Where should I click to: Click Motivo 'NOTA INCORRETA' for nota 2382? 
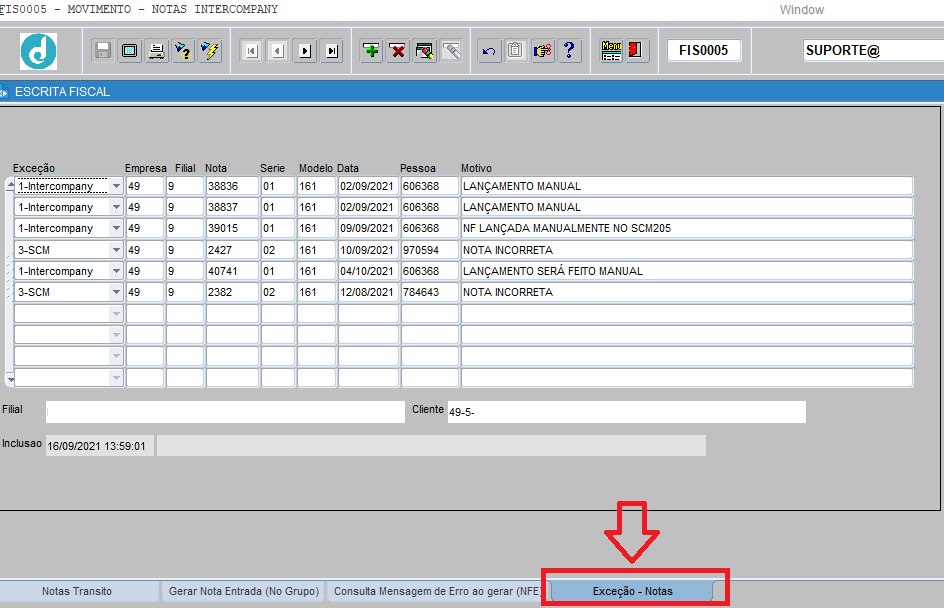coord(687,292)
